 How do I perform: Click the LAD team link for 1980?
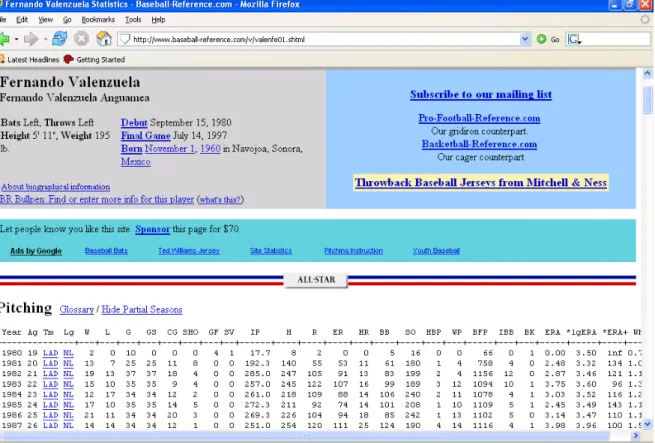(51, 353)
